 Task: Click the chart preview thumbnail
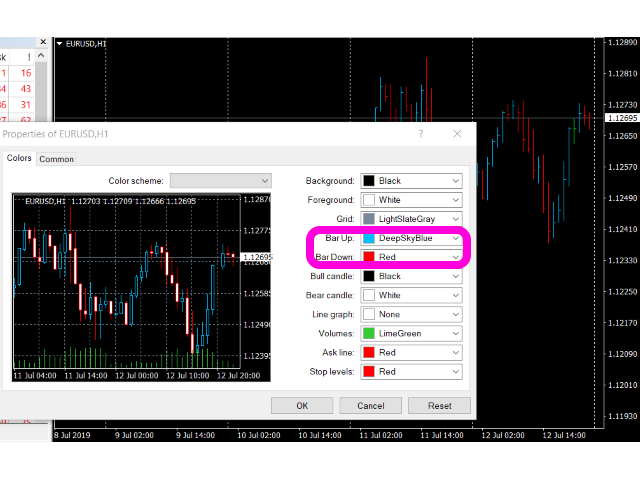(141, 288)
